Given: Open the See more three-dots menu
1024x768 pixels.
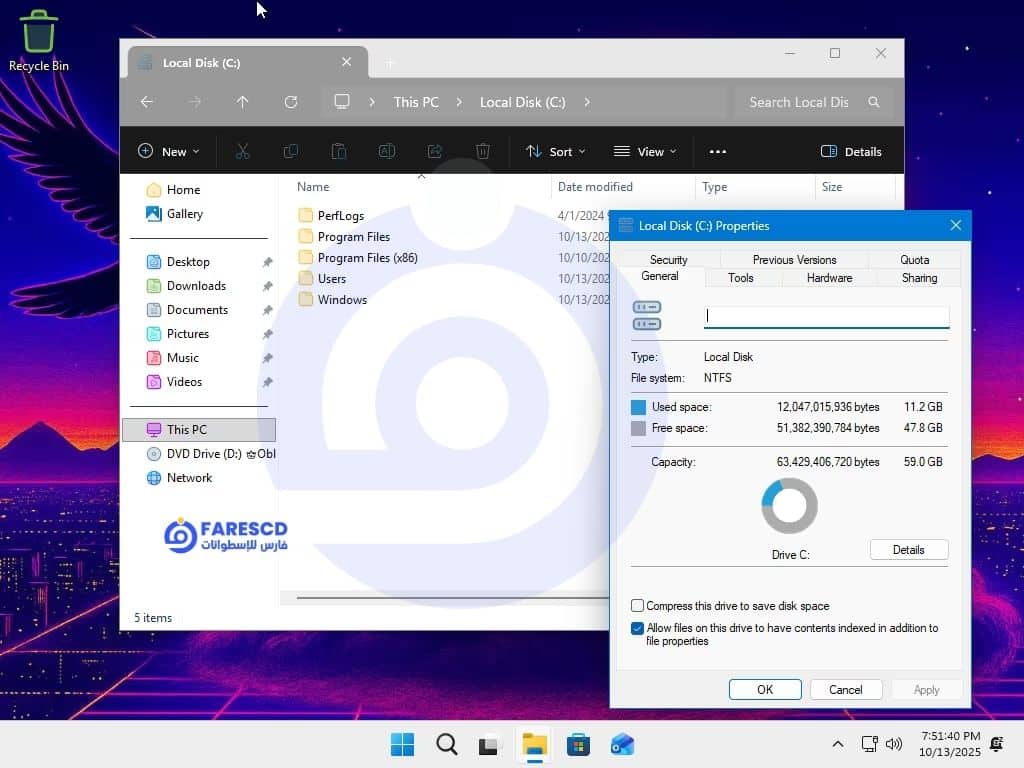Looking at the screenshot, I should click(x=717, y=152).
